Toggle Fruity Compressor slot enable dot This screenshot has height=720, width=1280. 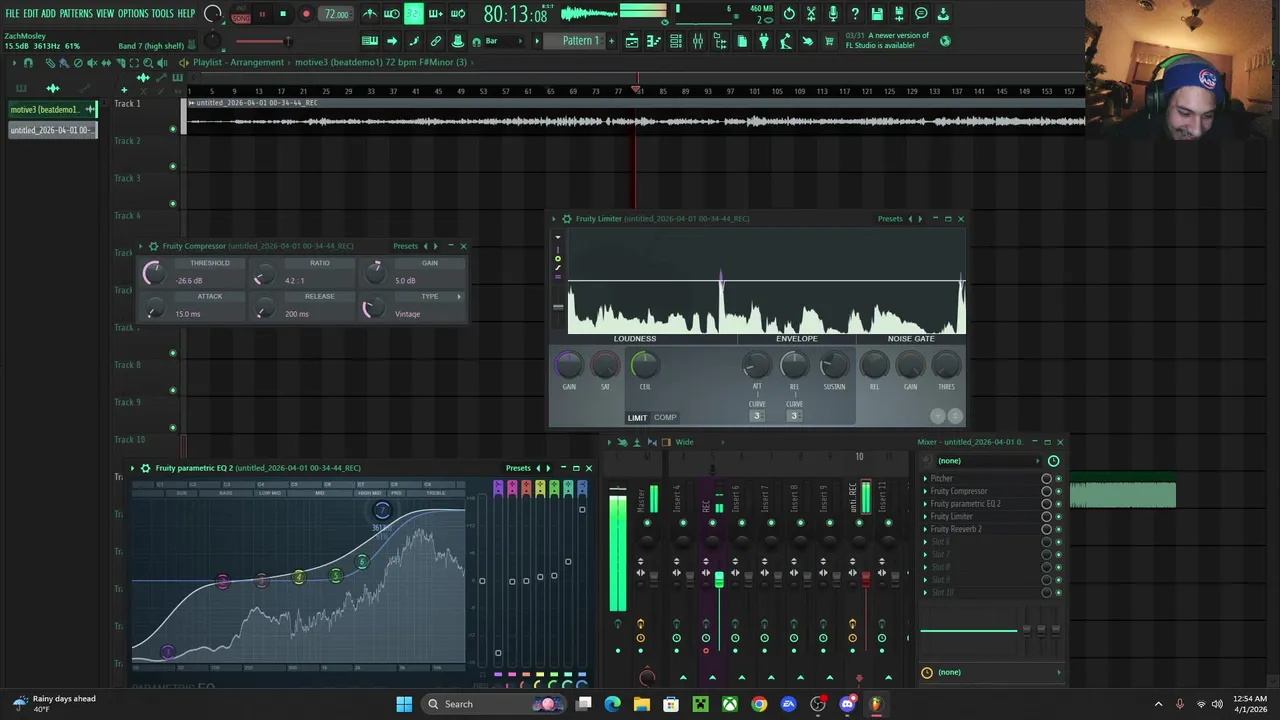(x=1059, y=491)
